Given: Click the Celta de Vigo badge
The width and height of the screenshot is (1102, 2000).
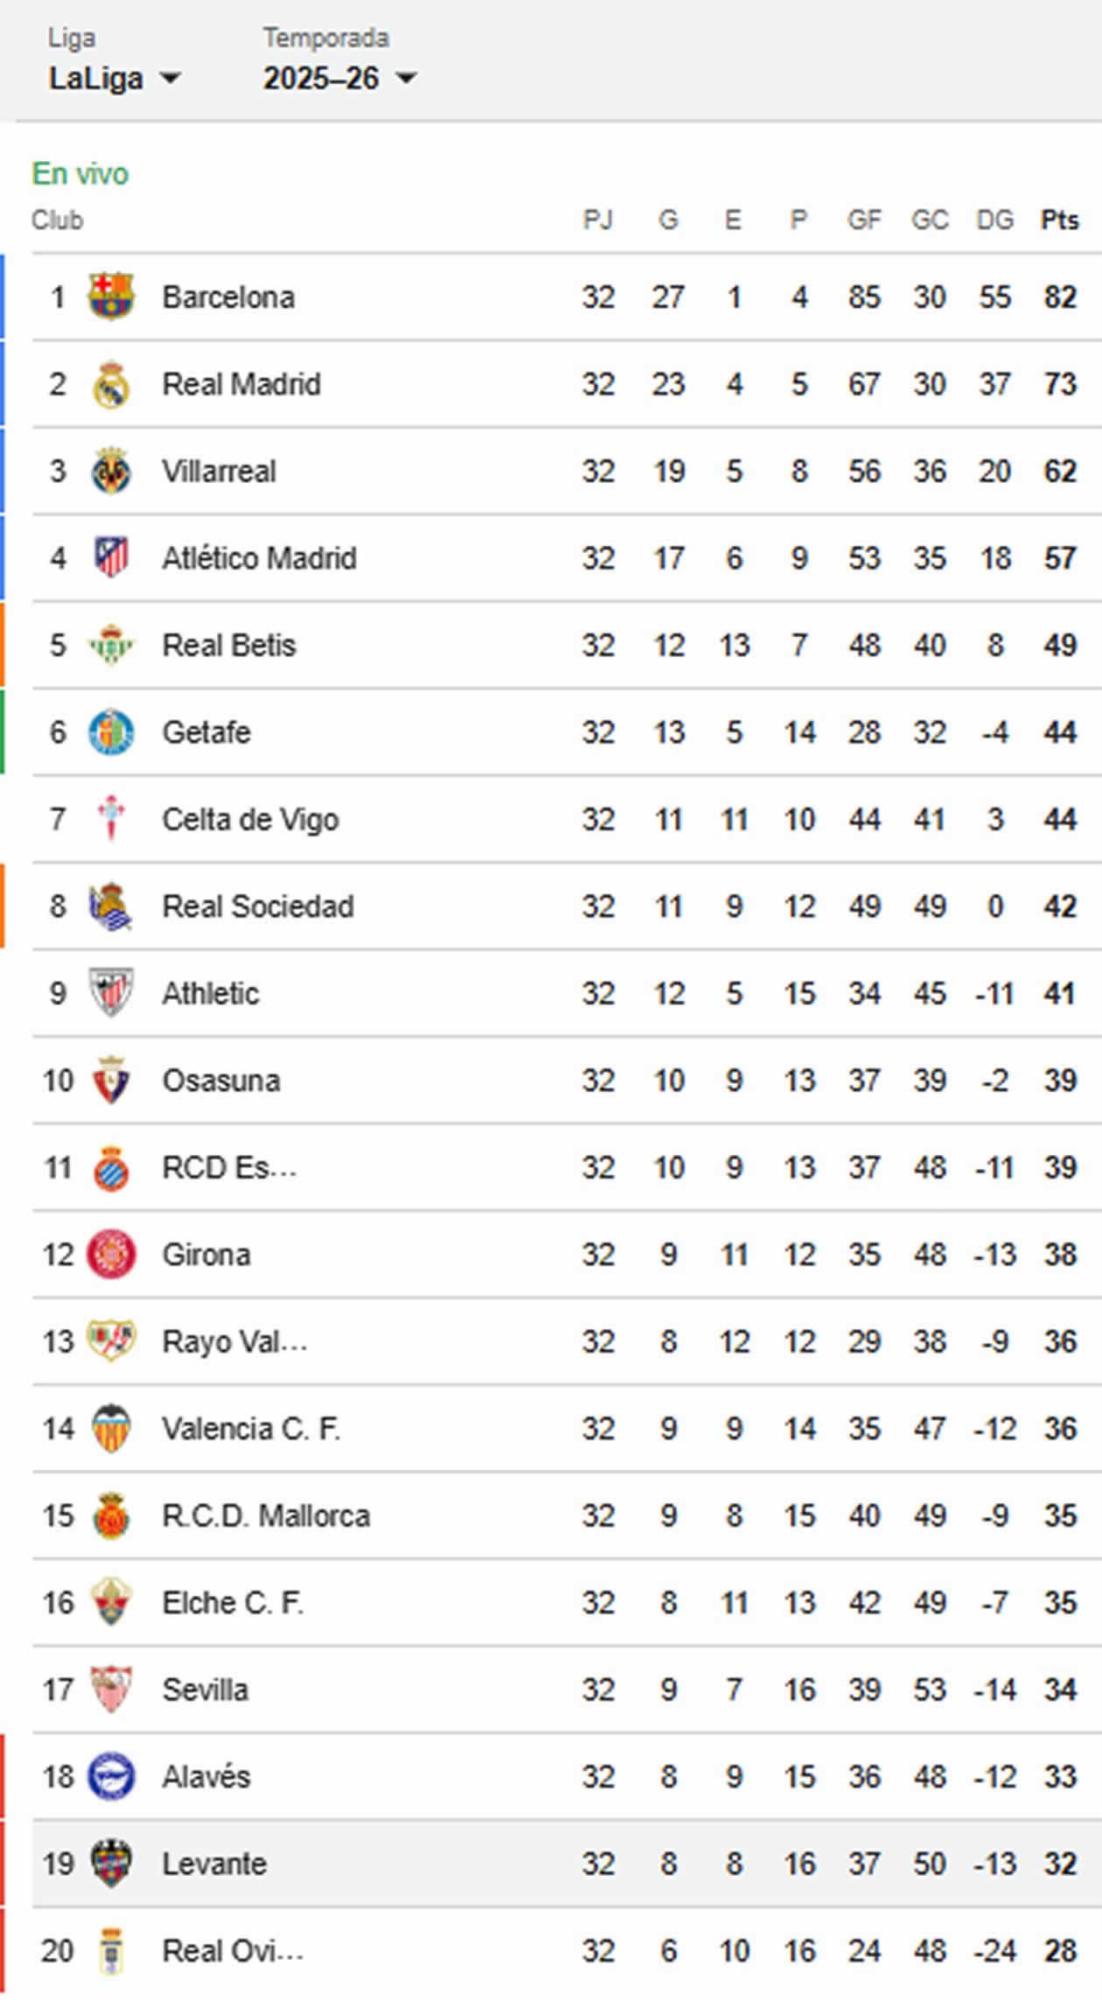Looking at the screenshot, I should click(110, 819).
